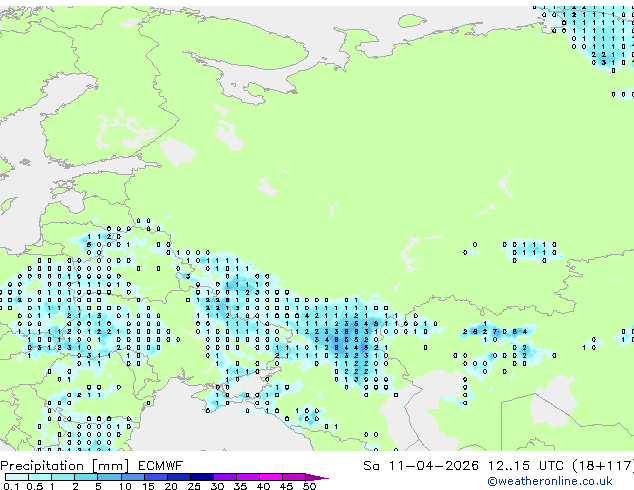Click the forecast offset '(18+117)'
The image size is (634, 490).
pos(603,466)
